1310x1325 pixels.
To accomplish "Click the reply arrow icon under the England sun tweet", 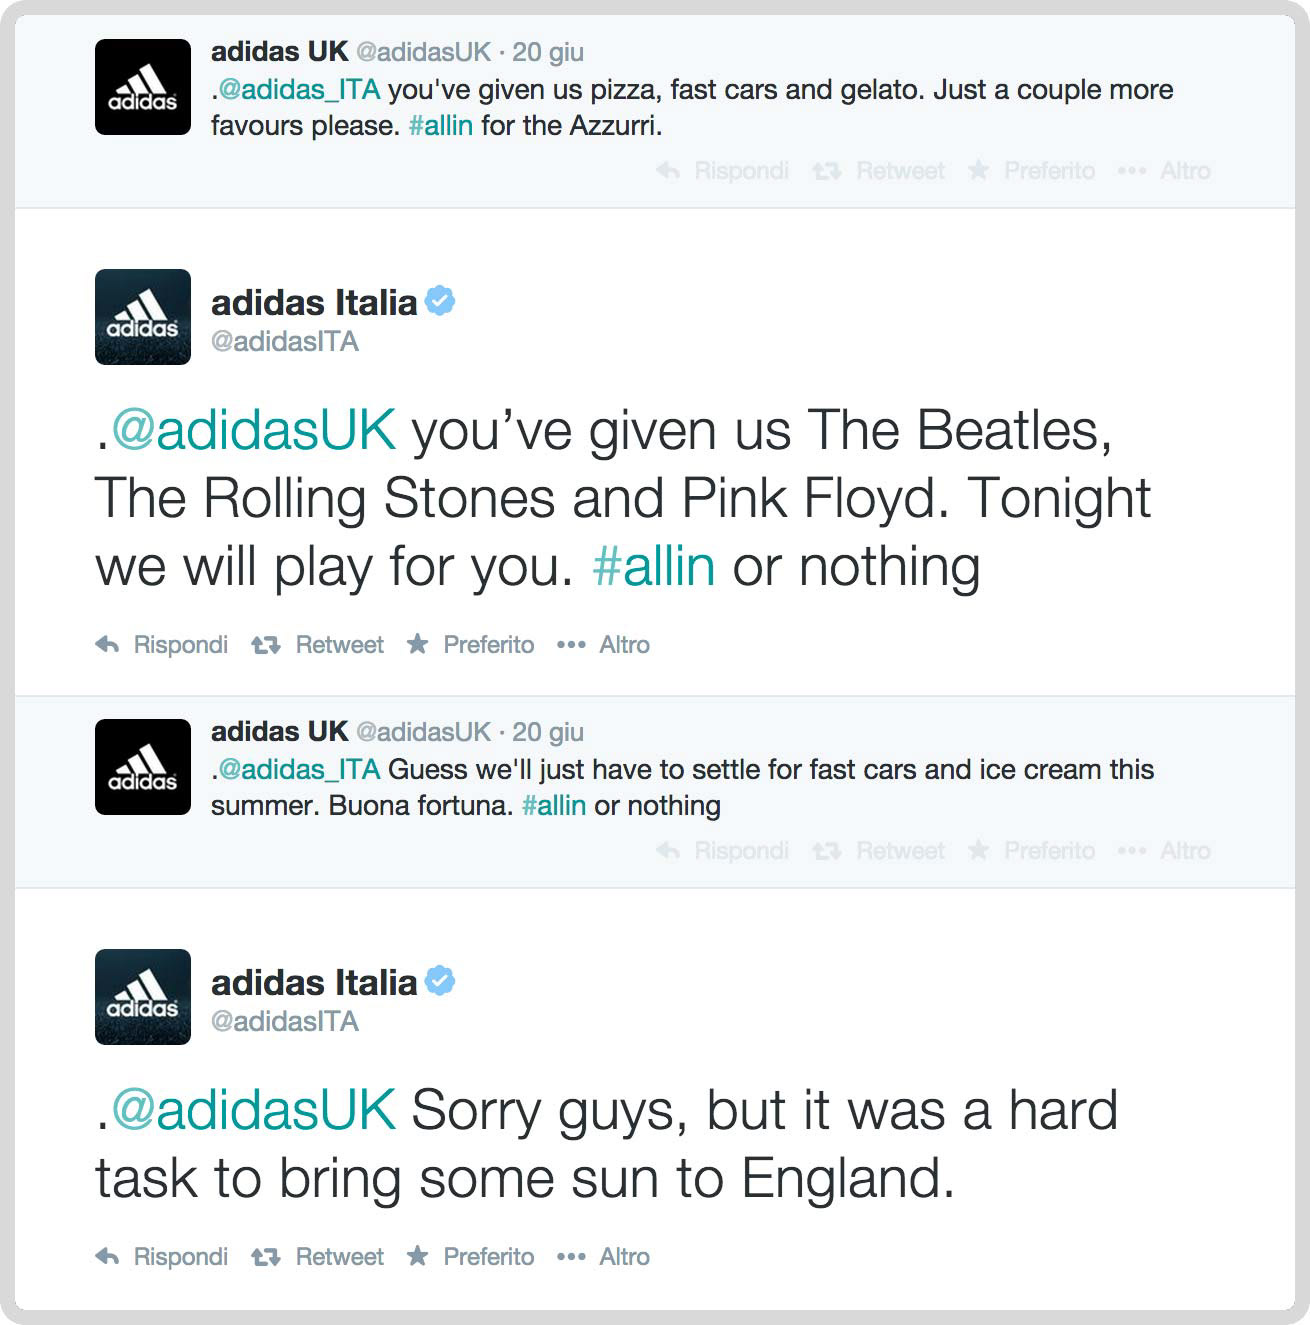I will point(107,1257).
